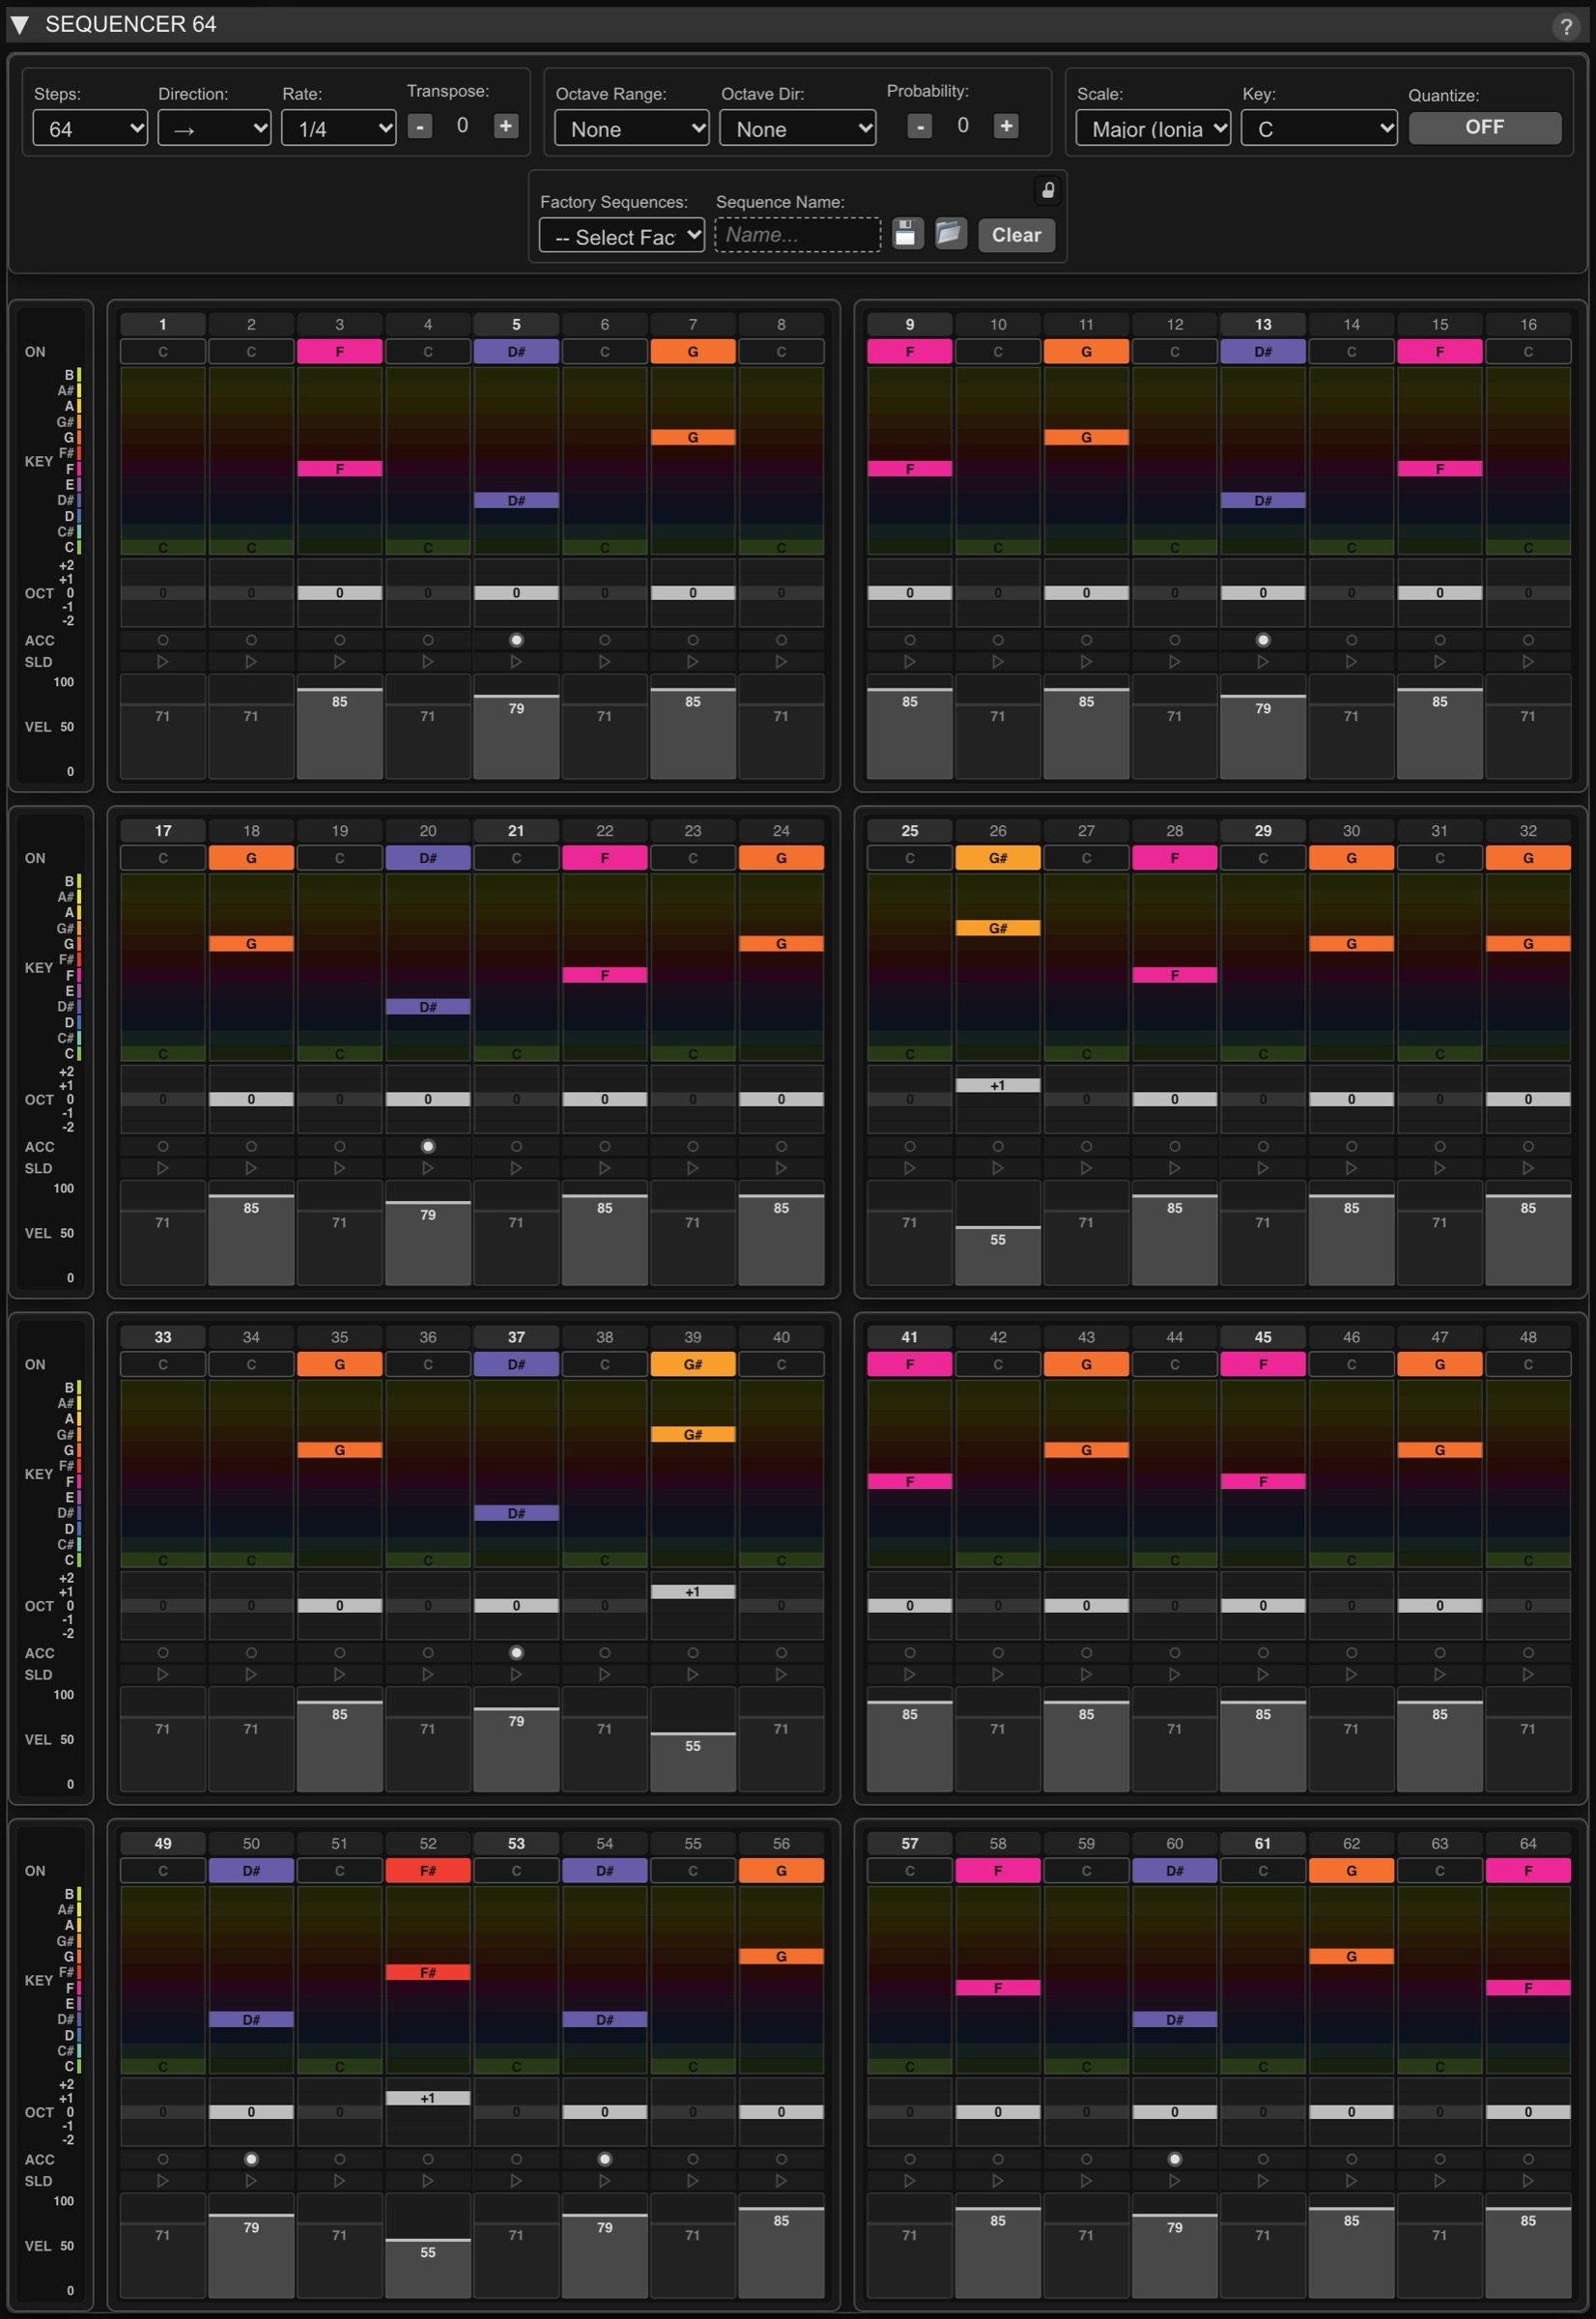Toggle the ON cell for step 18
This screenshot has width=1596, height=2319.
tap(251, 858)
